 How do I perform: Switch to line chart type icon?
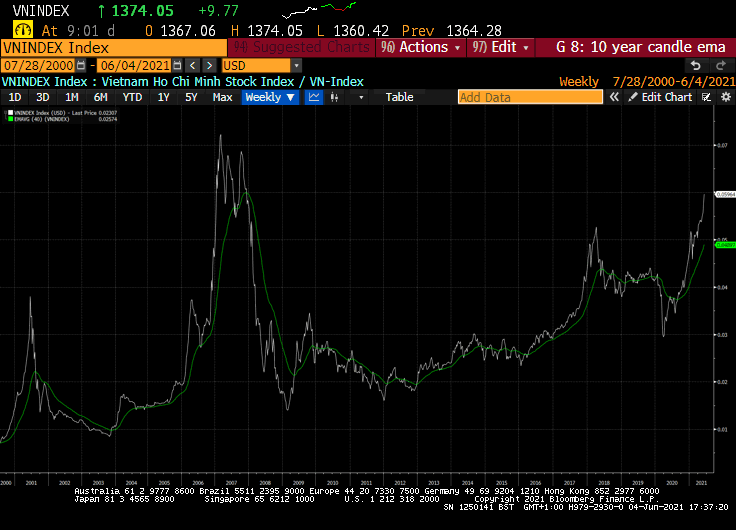coord(314,97)
